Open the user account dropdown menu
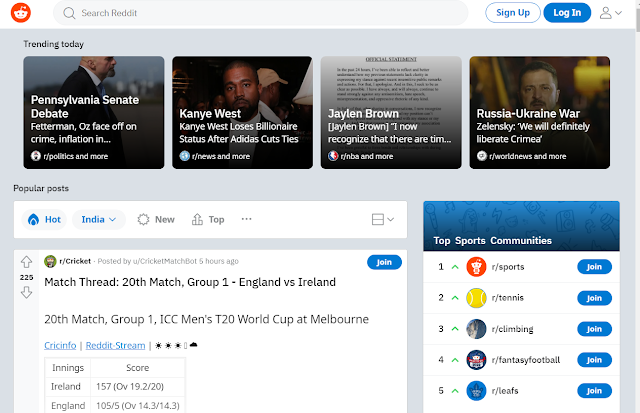Image resolution: width=640 pixels, height=413 pixels. 611,13
